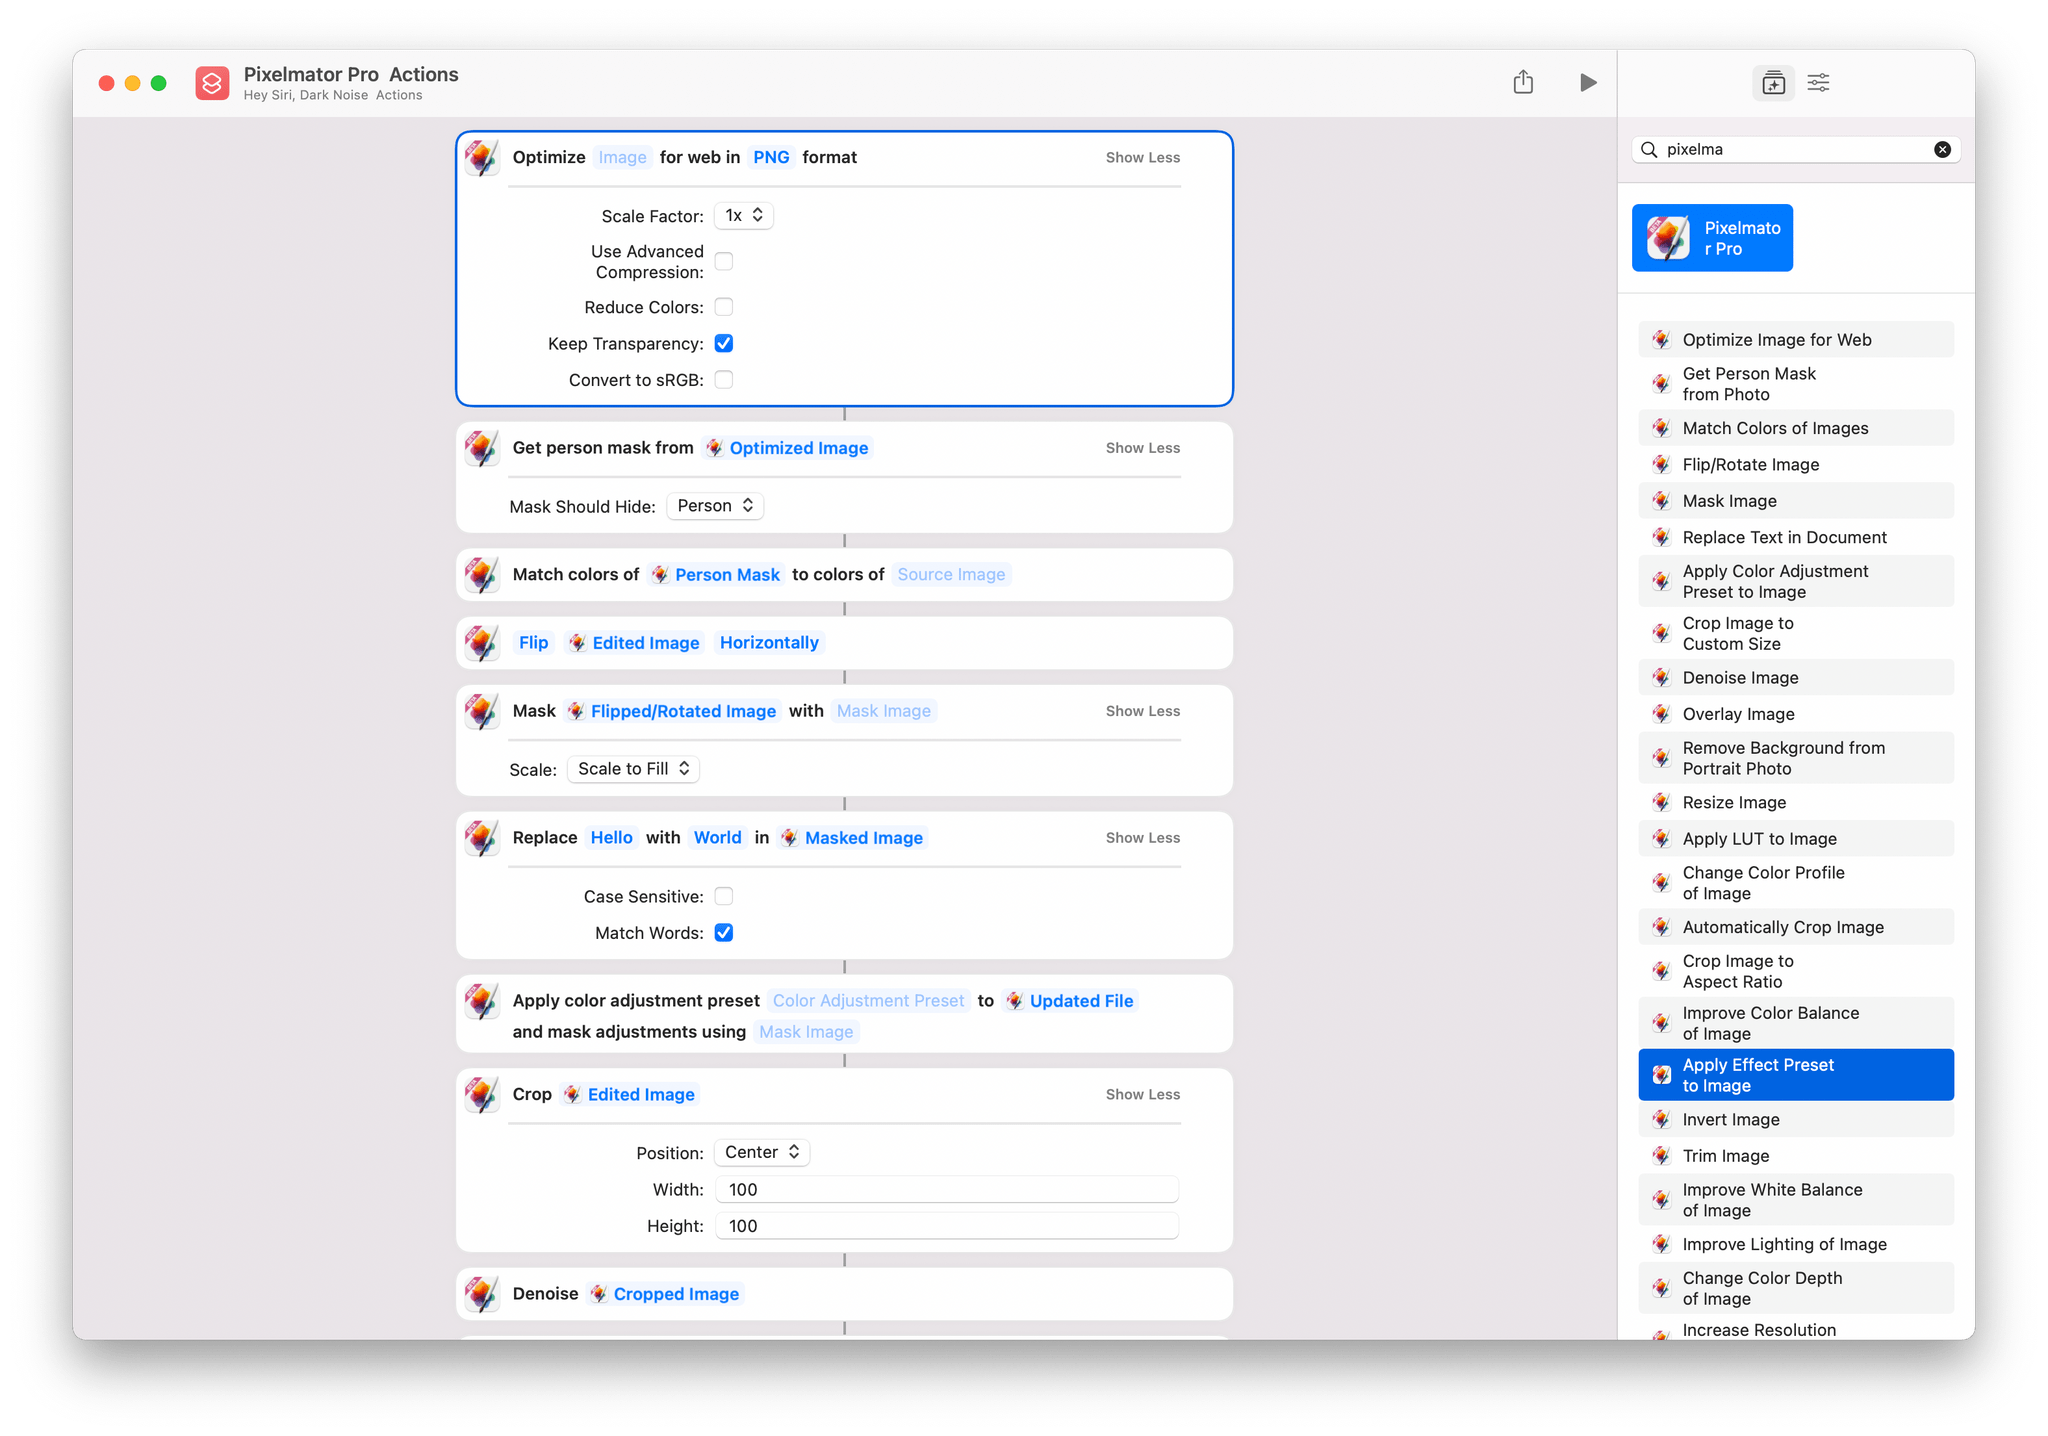Click the Person Mask variable token
Screen dimensions: 2048x1436
[716, 575]
